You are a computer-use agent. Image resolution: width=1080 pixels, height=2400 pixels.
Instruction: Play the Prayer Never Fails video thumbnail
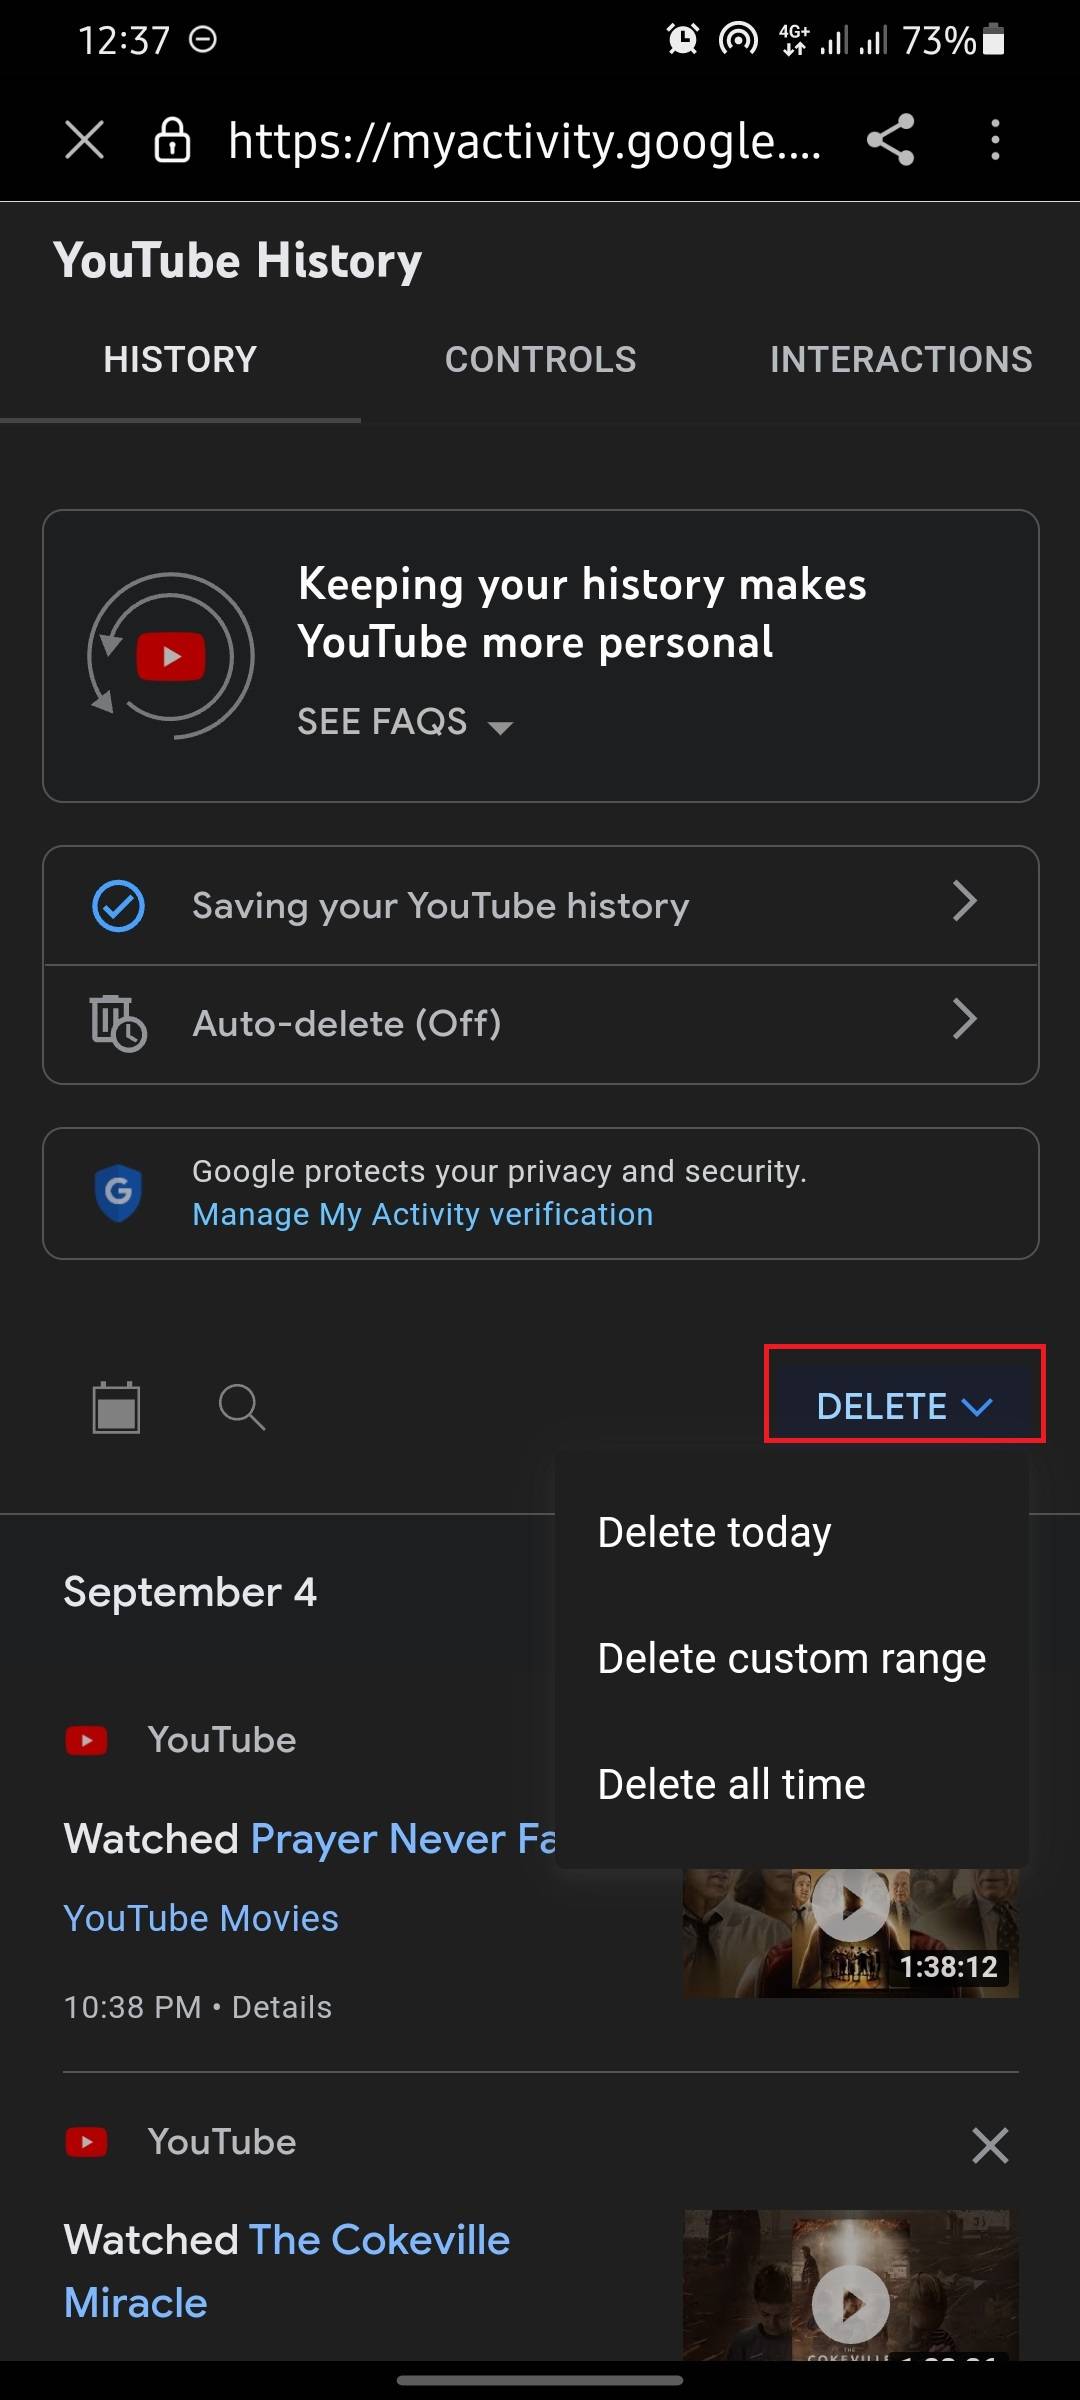[x=850, y=1930]
